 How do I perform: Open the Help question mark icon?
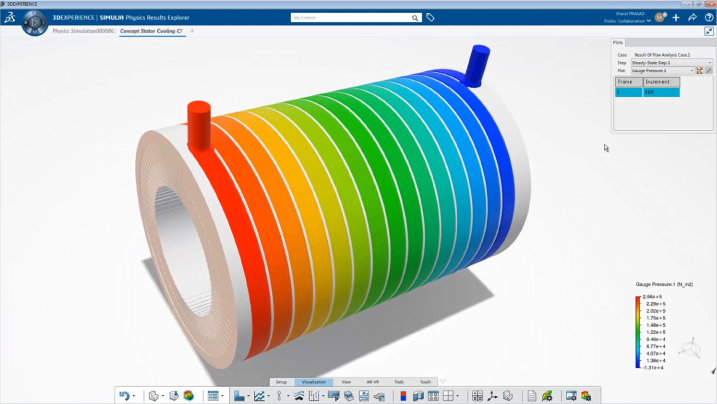(708, 18)
